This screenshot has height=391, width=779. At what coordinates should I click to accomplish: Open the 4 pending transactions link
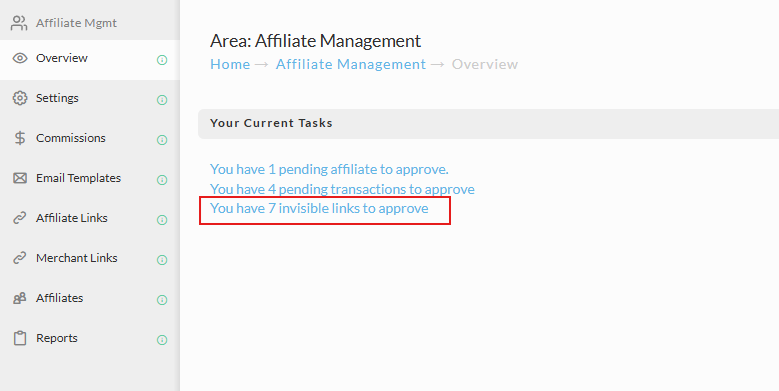tap(342, 189)
